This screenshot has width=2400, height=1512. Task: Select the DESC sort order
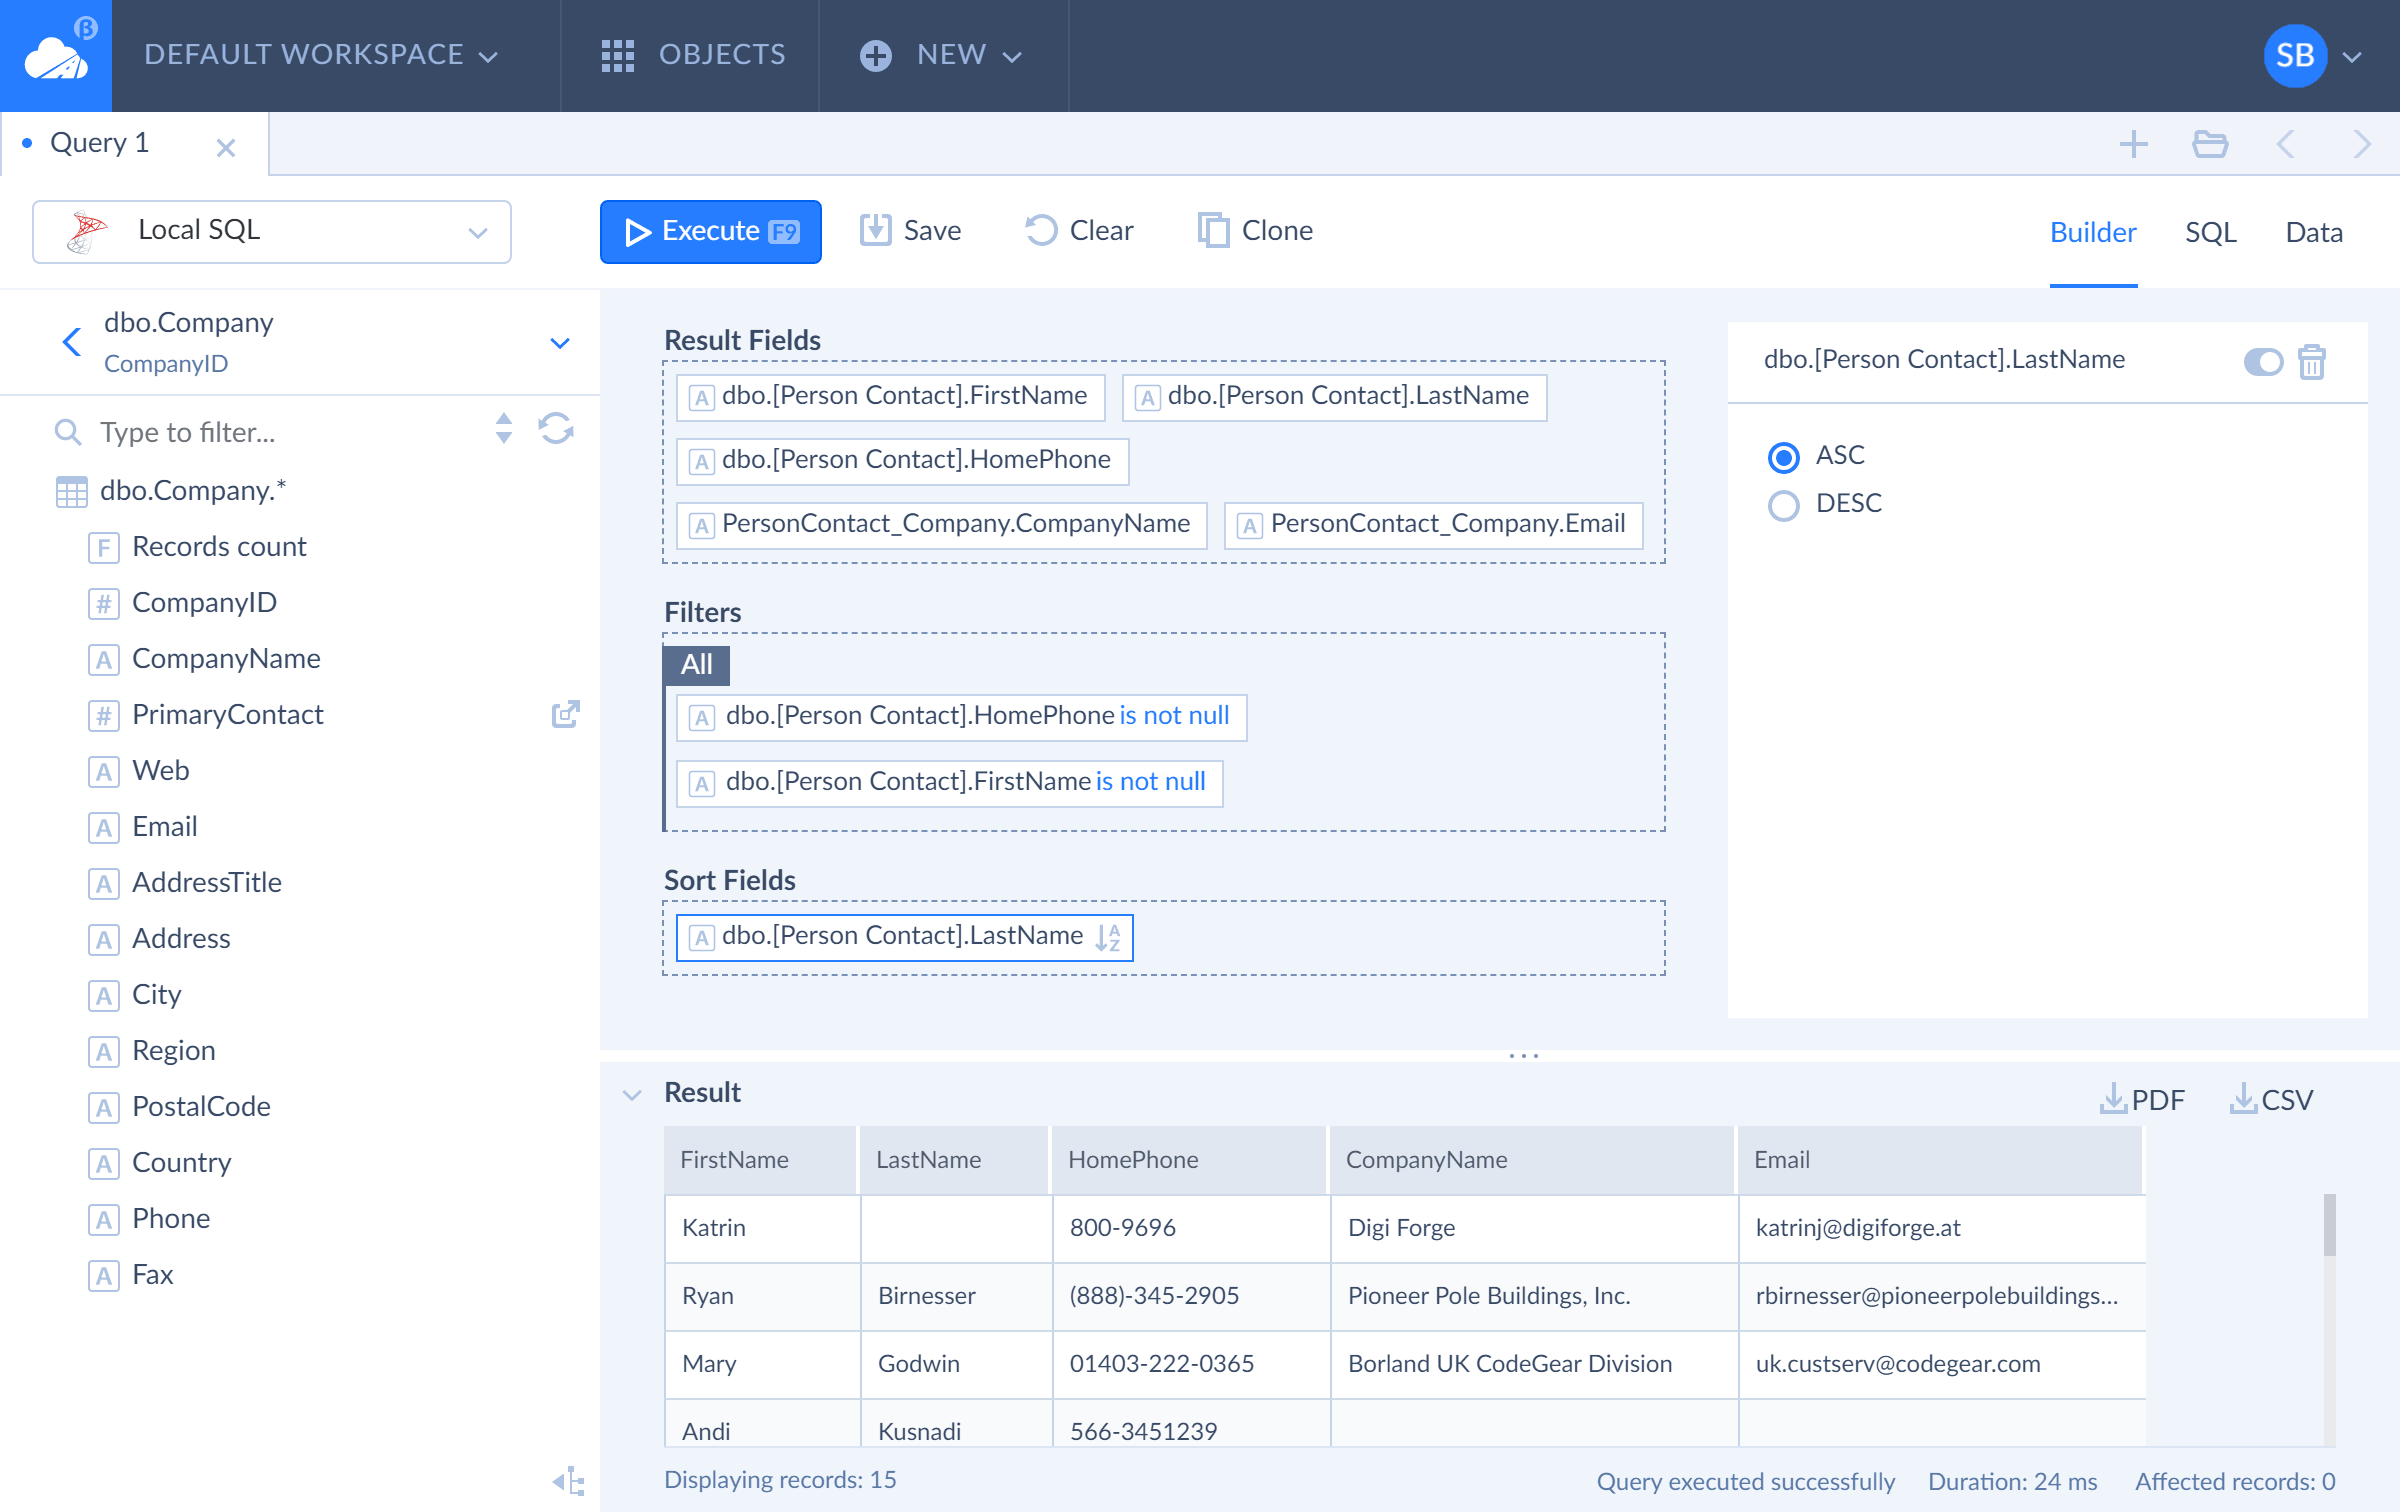click(1783, 505)
